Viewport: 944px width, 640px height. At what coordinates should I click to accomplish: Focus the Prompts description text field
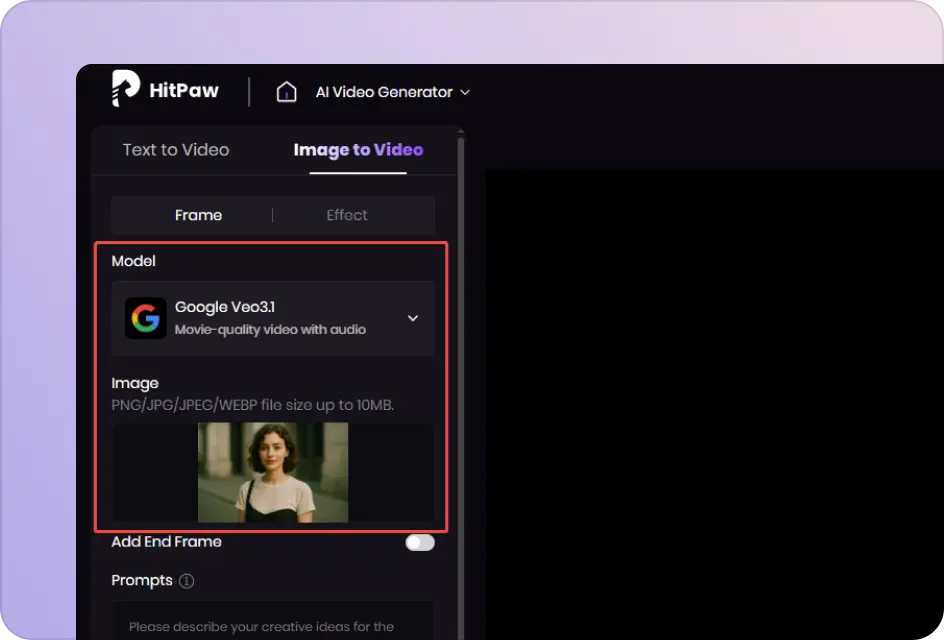point(272,622)
